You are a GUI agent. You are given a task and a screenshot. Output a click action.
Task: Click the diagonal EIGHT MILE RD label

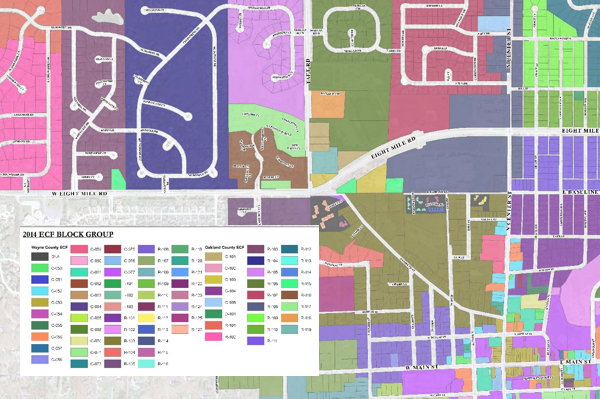click(x=394, y=148)
